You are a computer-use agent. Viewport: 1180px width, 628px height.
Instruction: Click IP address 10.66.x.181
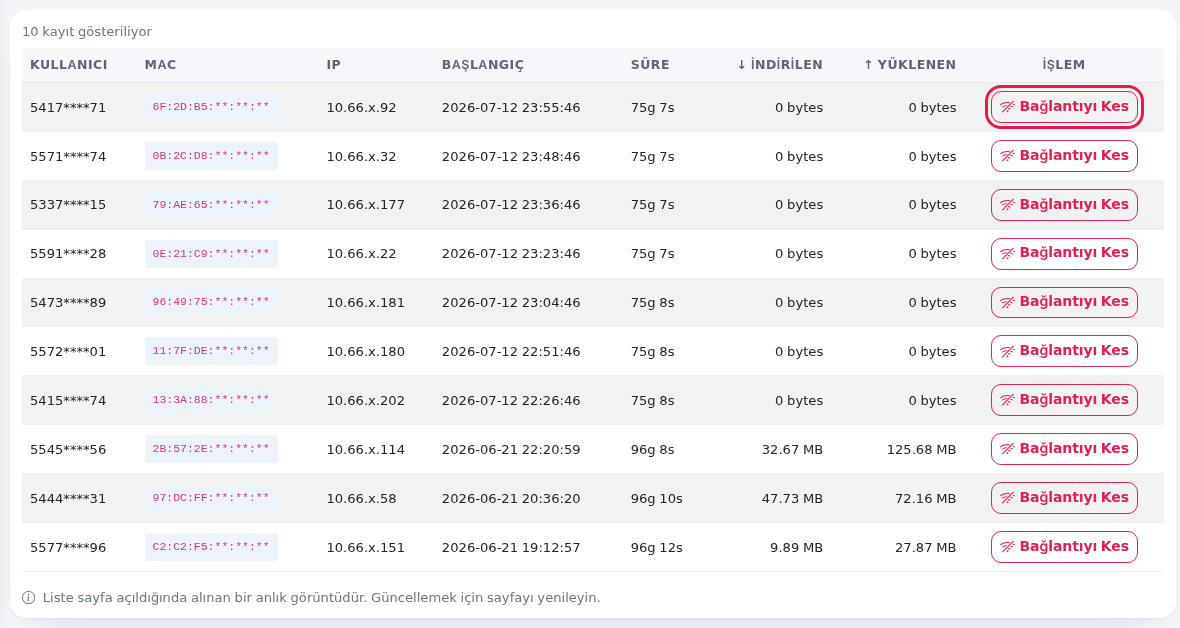click(366, 303)
